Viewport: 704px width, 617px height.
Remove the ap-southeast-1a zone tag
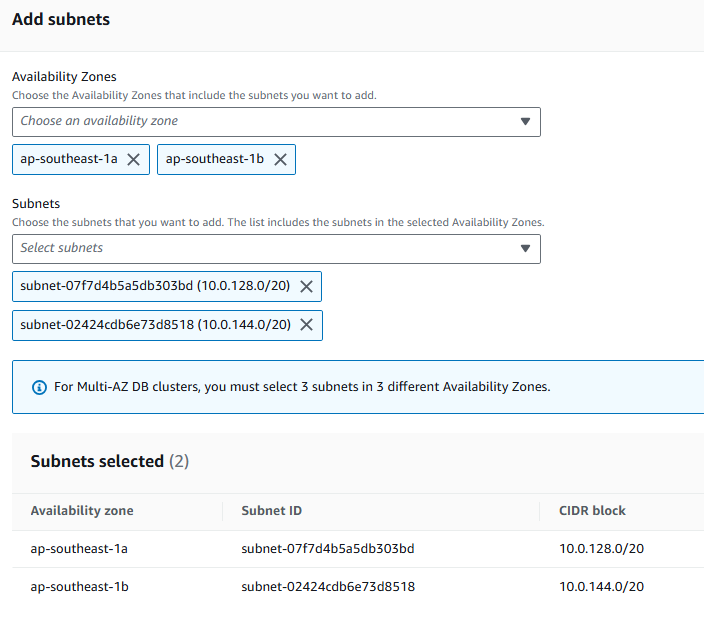point(134,160)
